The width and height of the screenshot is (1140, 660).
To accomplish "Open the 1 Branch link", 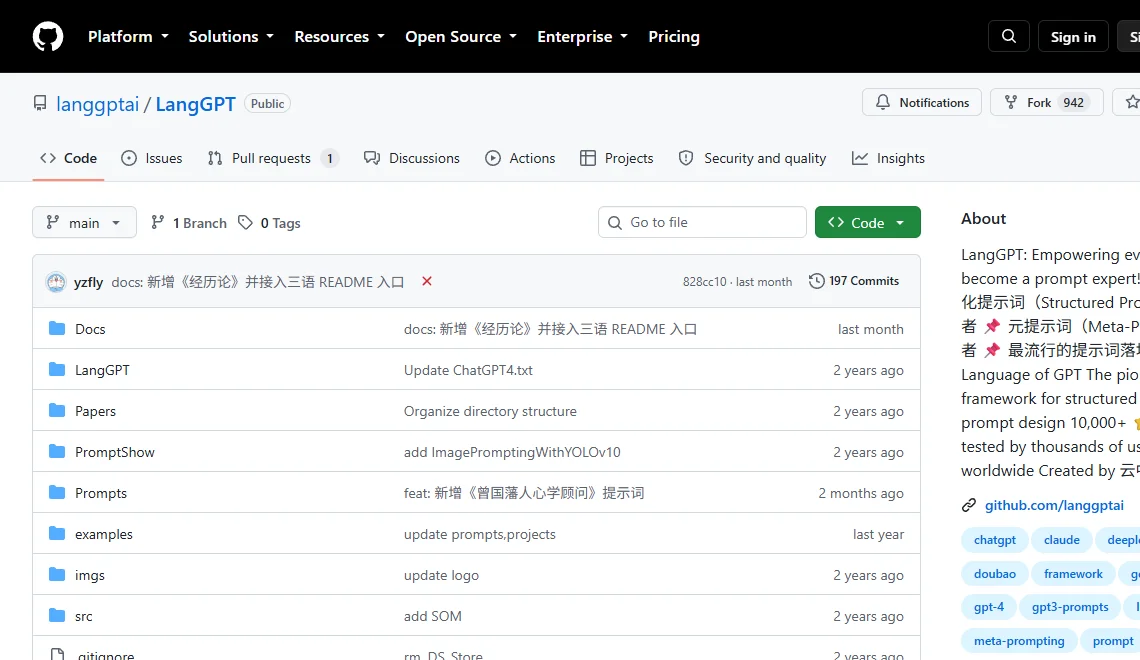I will (x=189, y=222).
